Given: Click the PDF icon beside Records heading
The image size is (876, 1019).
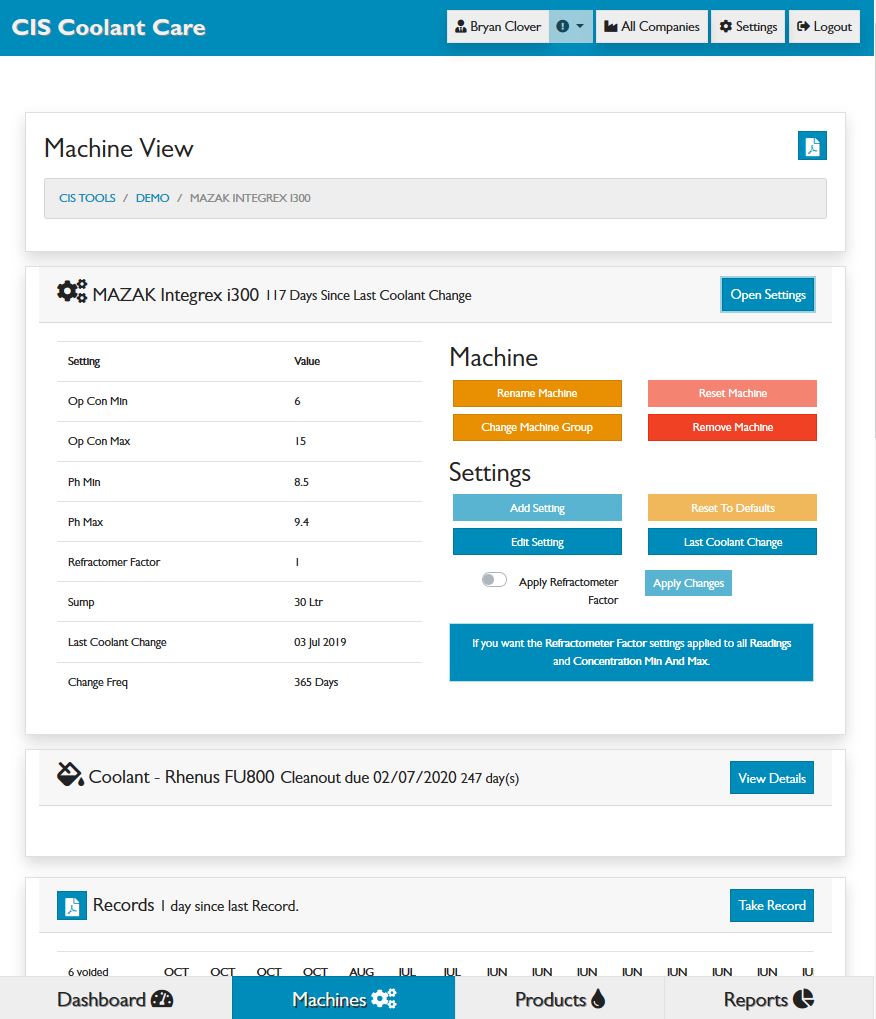Looking at the screenshot, I should pyautogui.click(x=72, y=905).
